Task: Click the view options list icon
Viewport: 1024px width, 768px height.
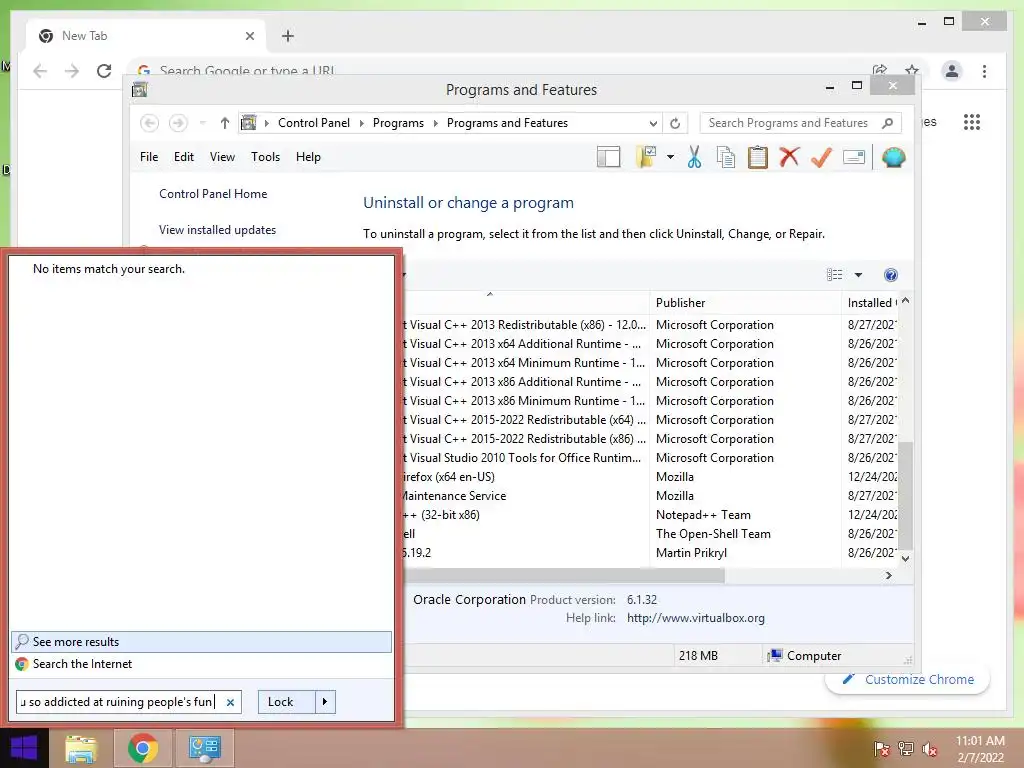Action: point(835,275)
